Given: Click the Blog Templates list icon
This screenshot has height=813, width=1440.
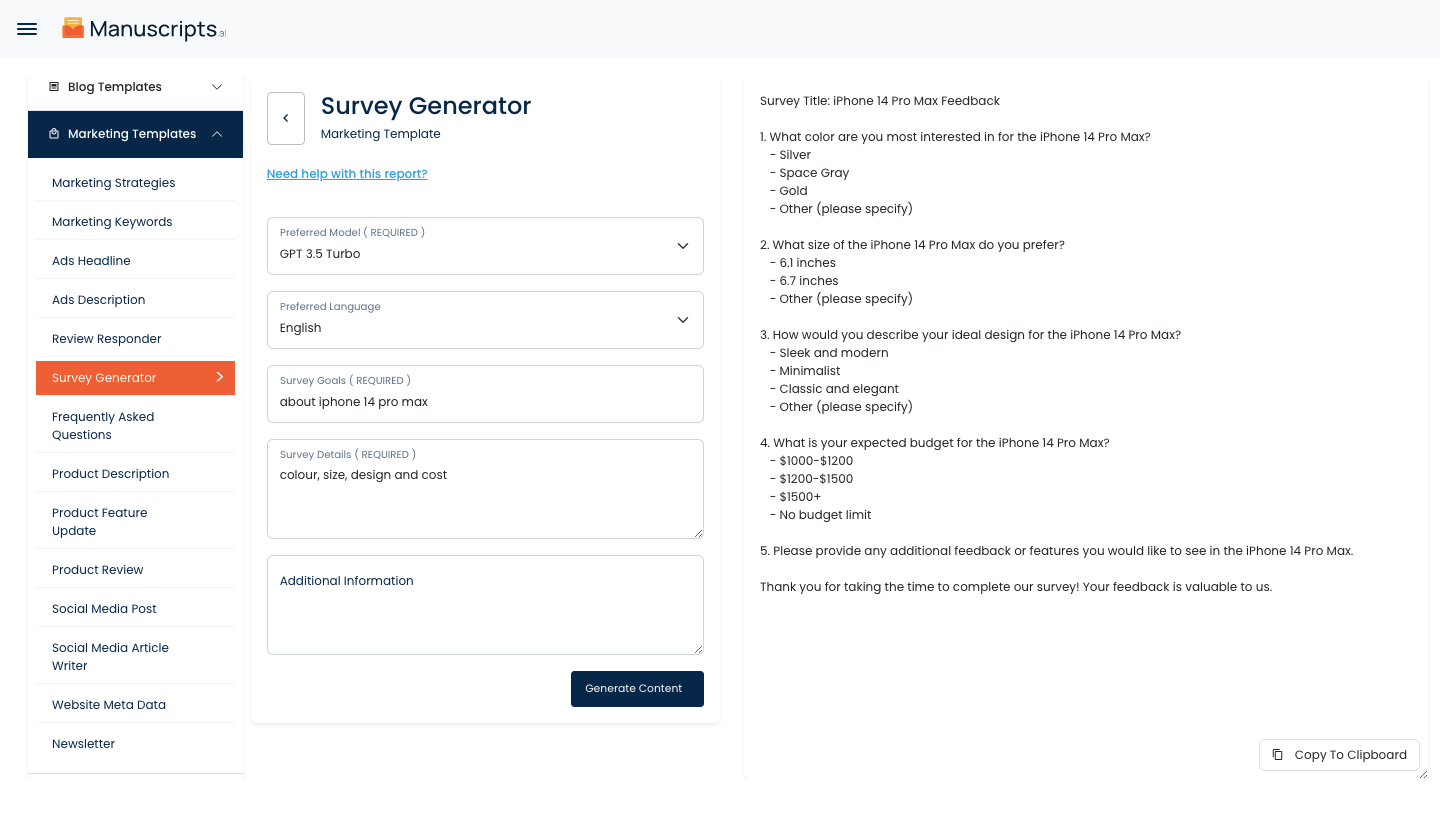Looking at the screenshot, I should pos(54,87).
